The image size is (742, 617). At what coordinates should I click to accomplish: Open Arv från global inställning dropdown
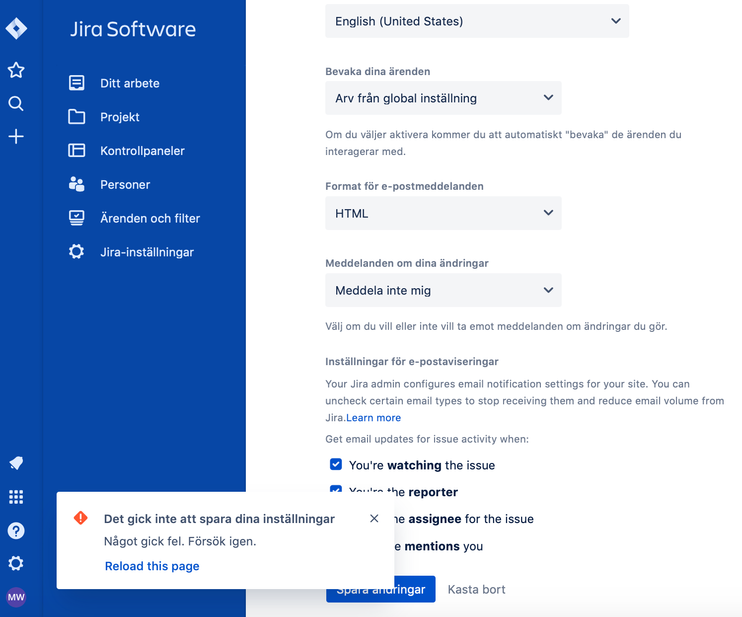coord(443,98)
